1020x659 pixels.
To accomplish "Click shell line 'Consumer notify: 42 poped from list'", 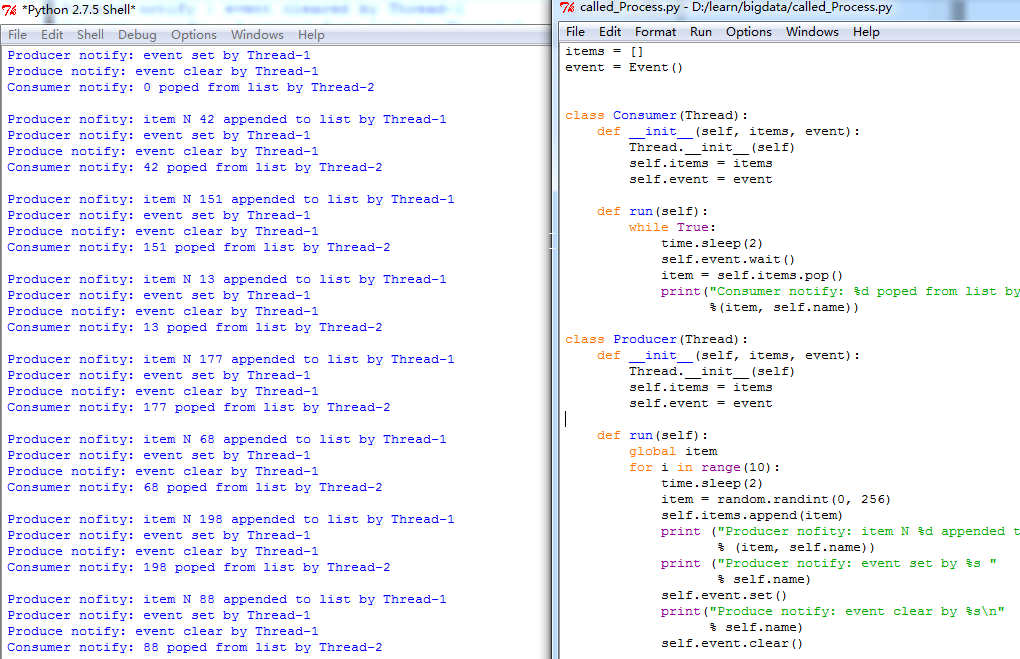I will pyautogui.click(x=195, y=167).
